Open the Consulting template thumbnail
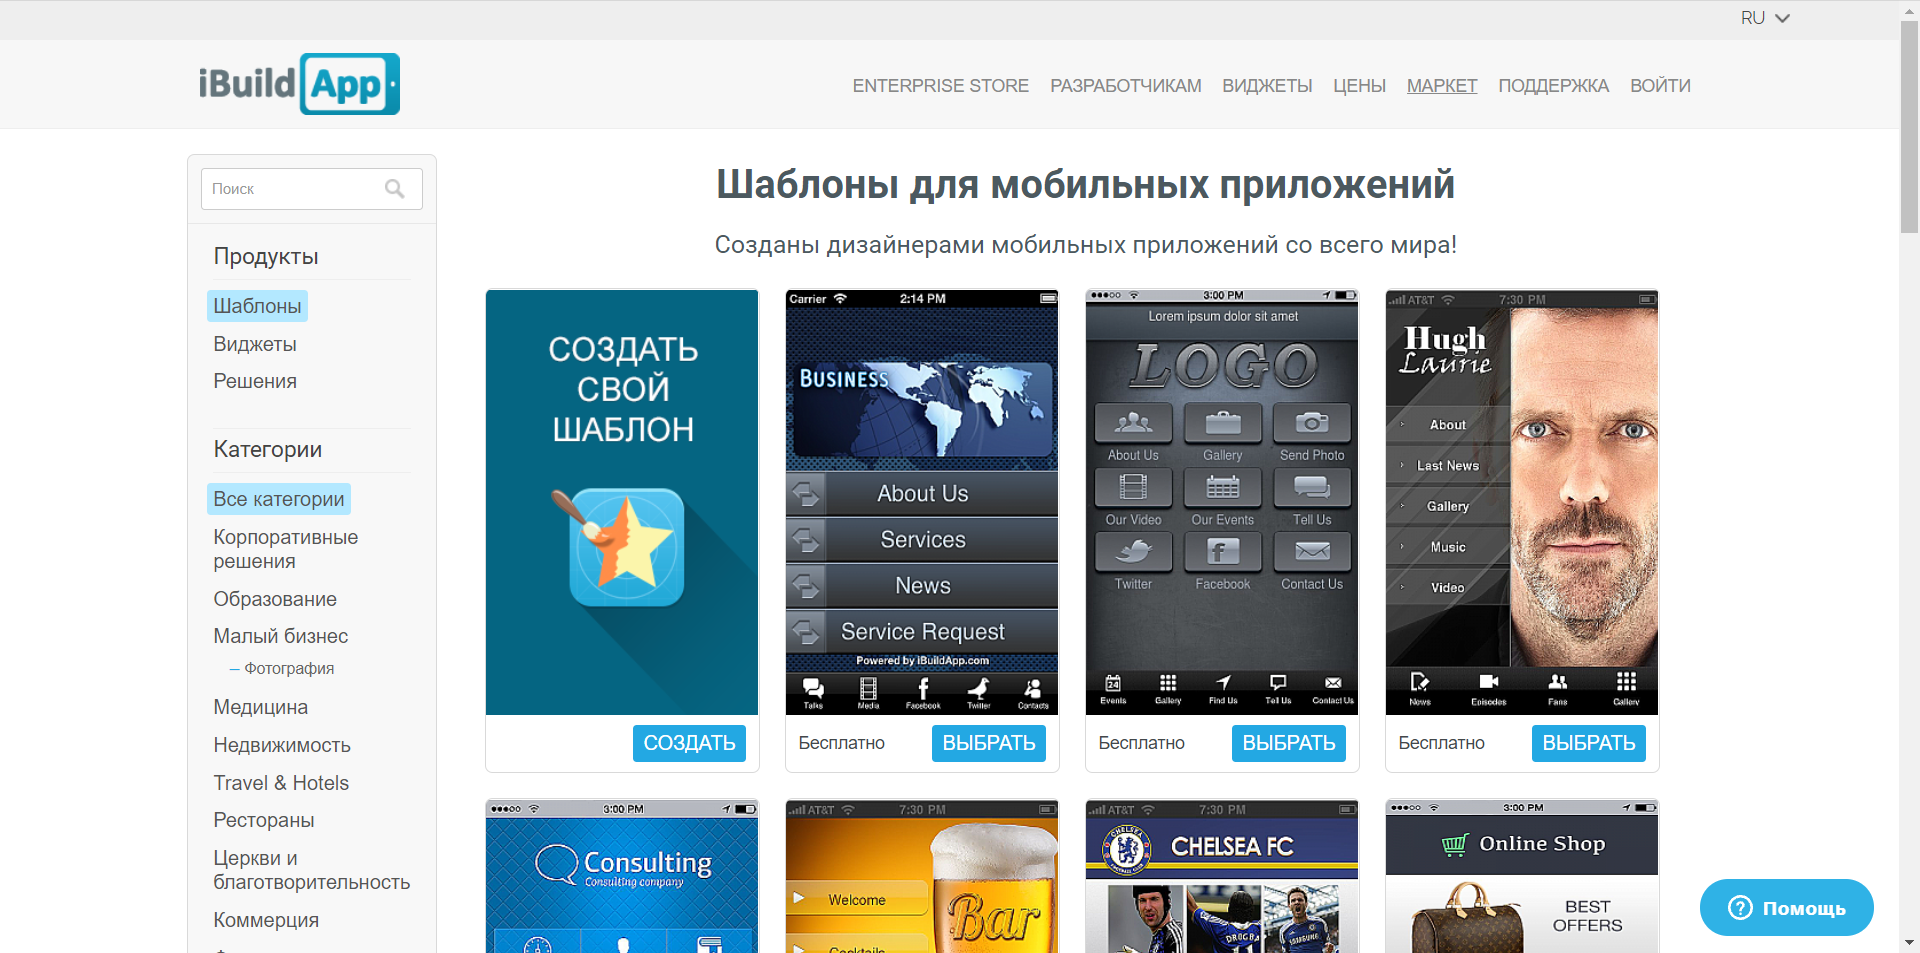The height and width of the screenshot is (953, 1920). 622,876
